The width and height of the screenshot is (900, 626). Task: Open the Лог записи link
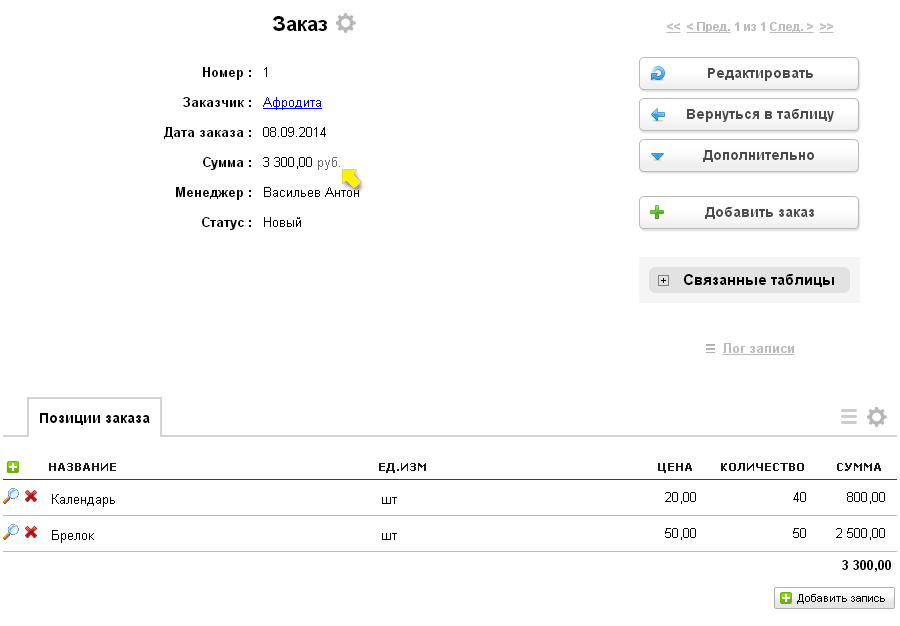758,349
